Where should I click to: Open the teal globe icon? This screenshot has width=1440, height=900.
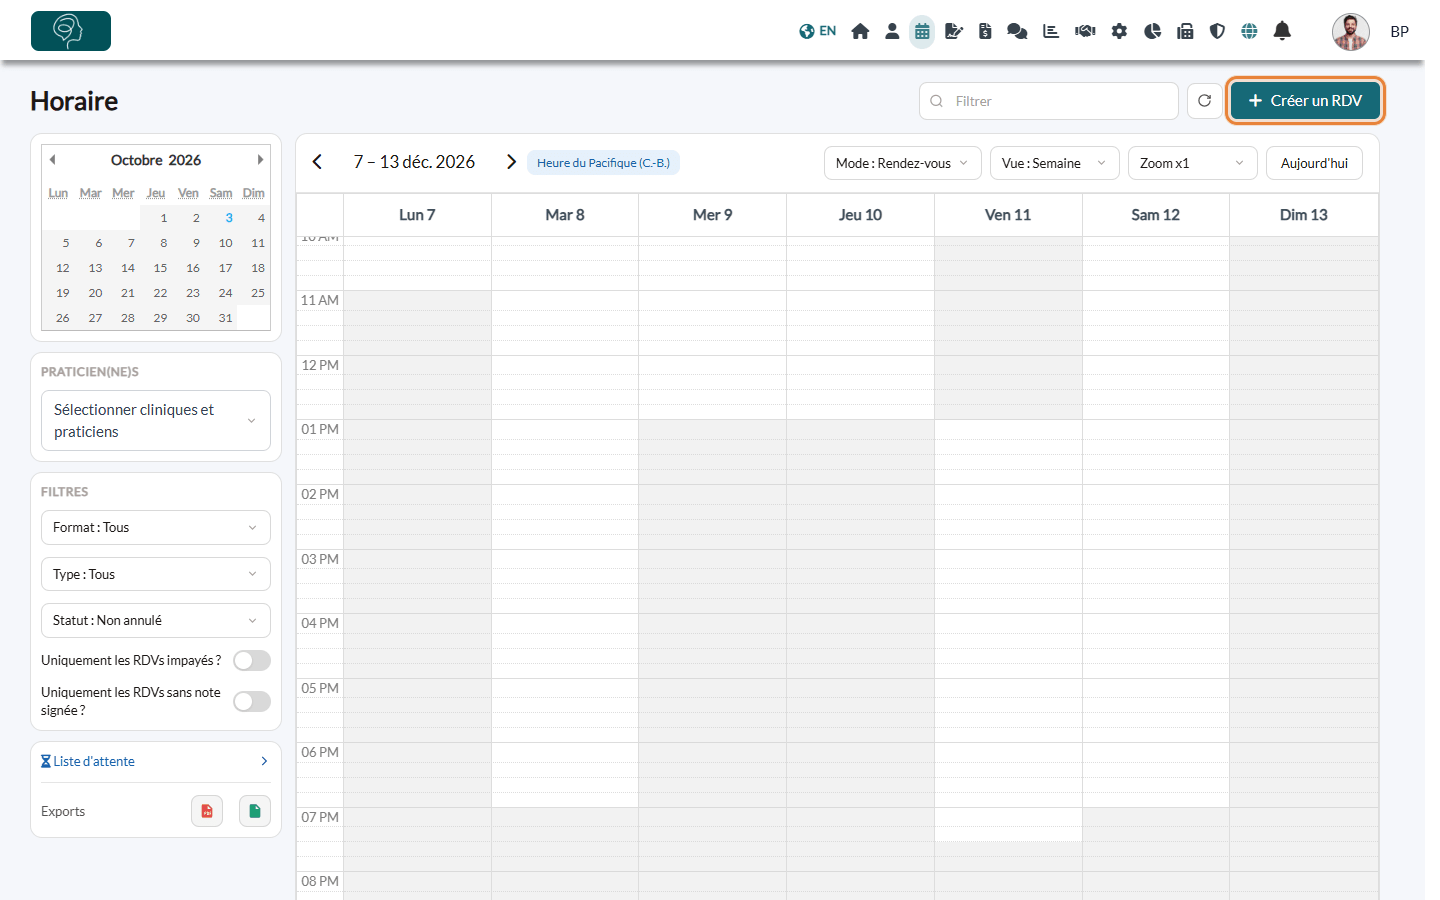click(x=1249, y=31)
